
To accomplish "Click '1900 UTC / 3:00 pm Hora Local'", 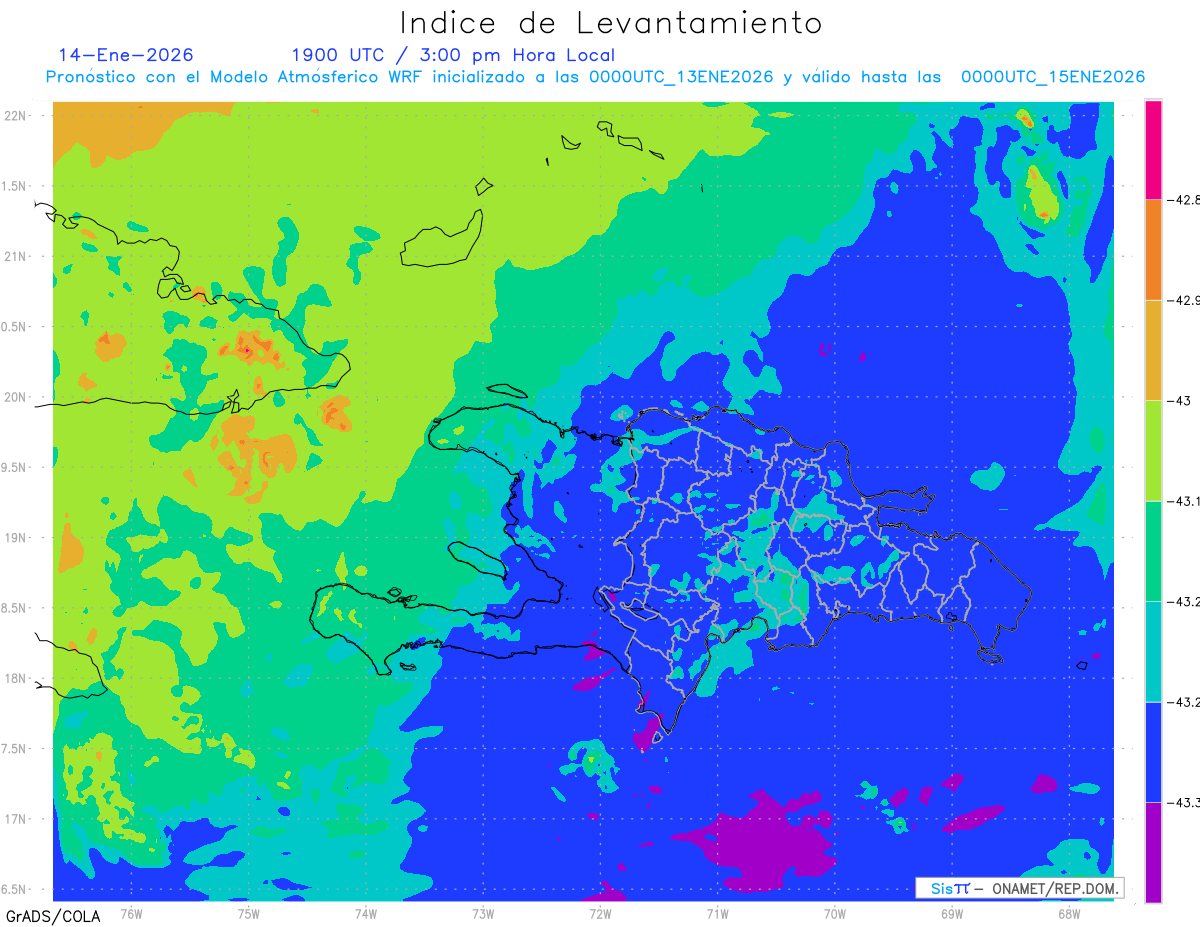I will point(453,56).
